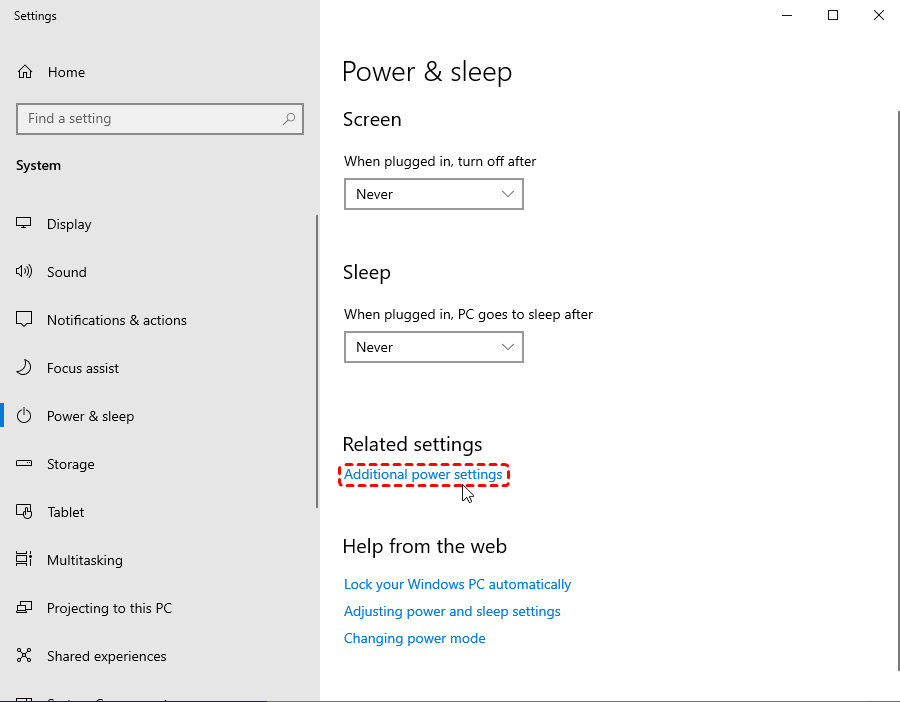Click 'When plugged in, PC goes to sleep after' label
This screenshot has height=702, width=900.
tap(468, 315)
